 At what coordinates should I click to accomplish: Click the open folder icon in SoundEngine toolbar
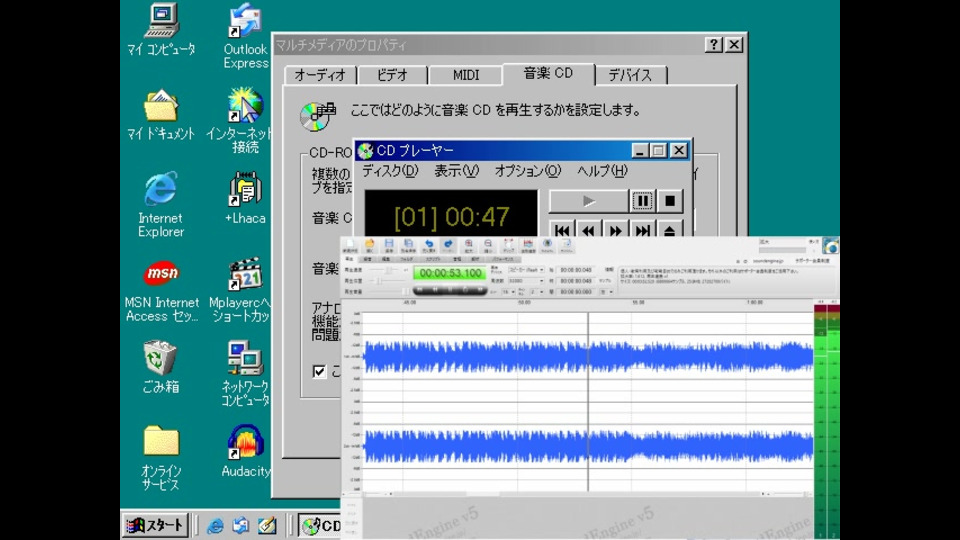370,246
